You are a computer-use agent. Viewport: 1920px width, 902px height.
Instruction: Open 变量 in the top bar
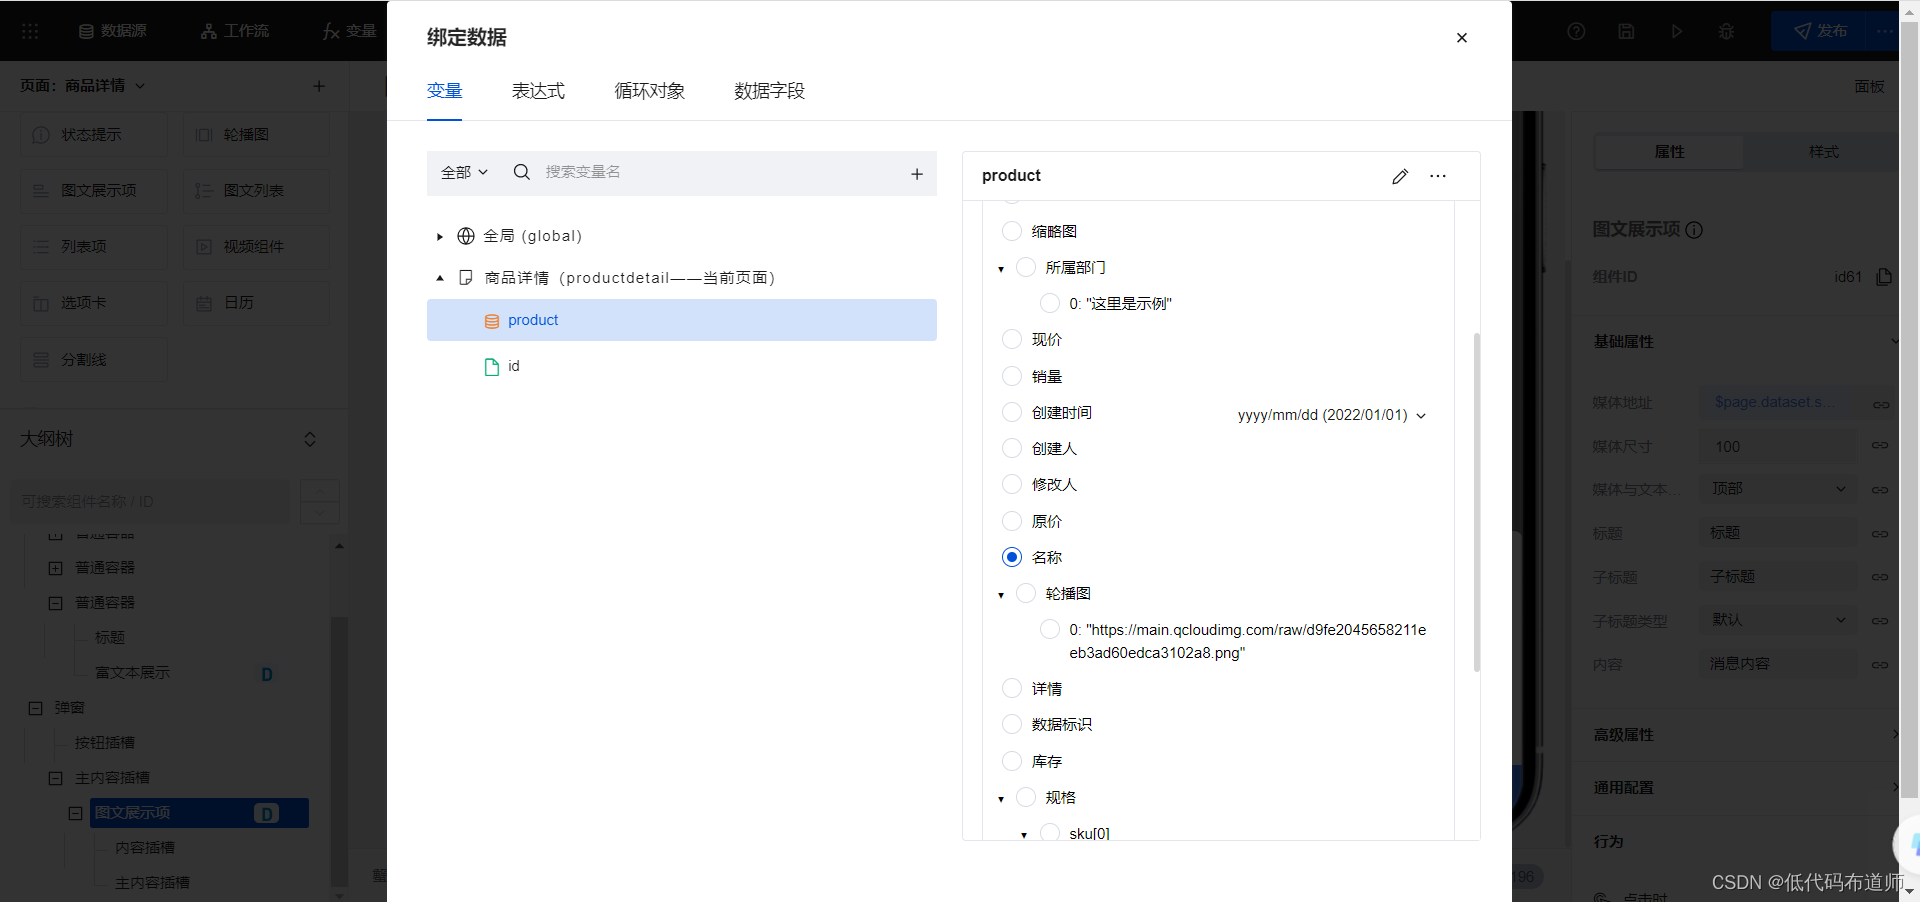pyautogui.click(x=350, y=31)
